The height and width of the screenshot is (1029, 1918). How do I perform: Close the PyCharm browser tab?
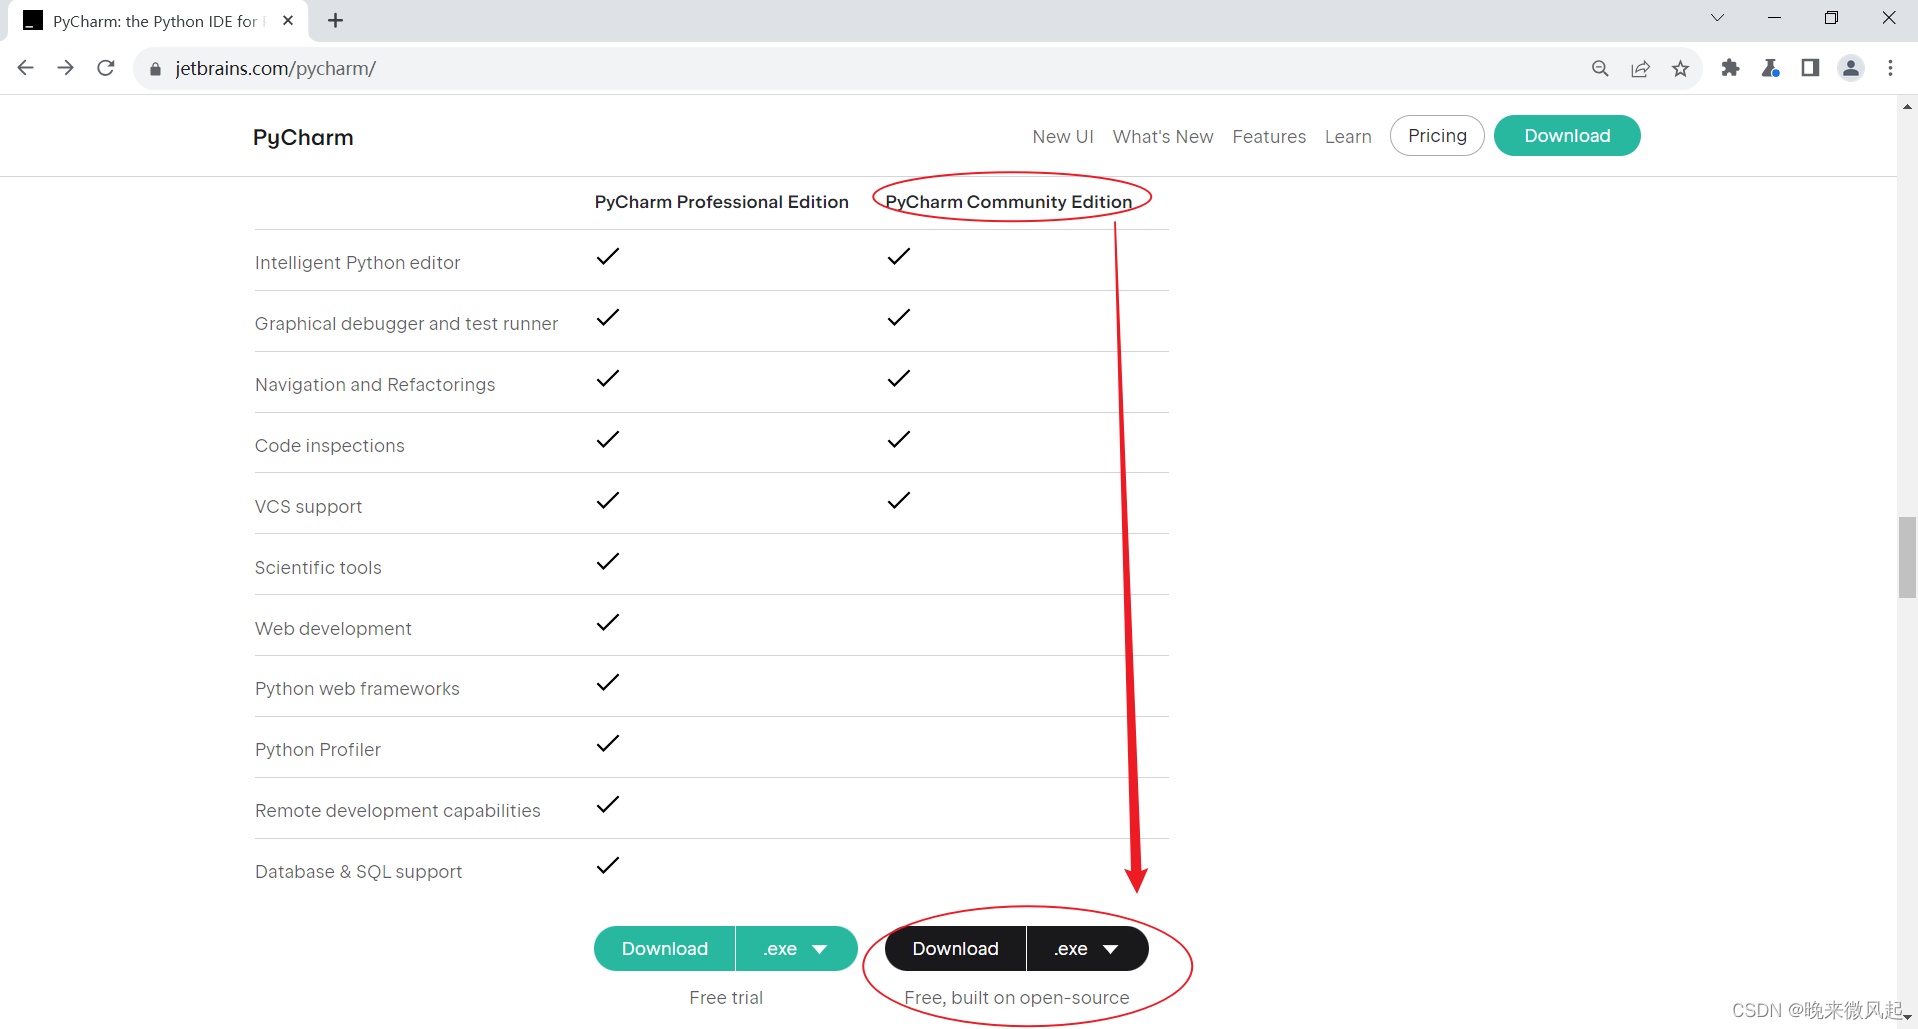click(288, 20)
